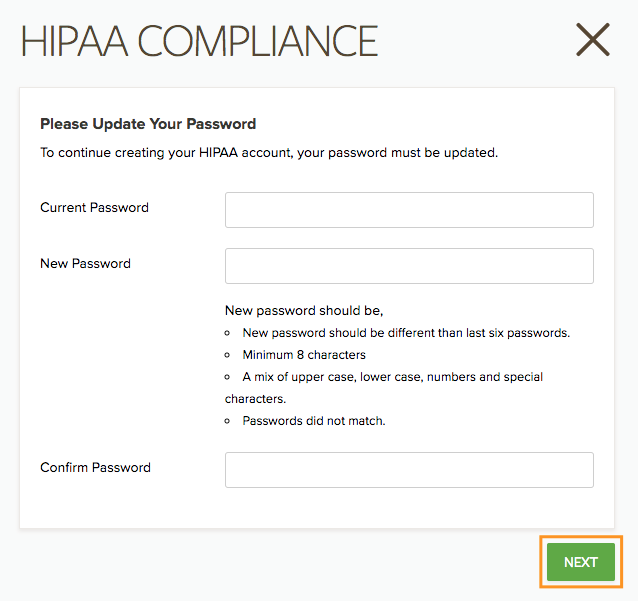The height and width of the screenshot is (601, 638).
Task: Click bullet marker beside Passwords did not match
Action: [229, 421]
